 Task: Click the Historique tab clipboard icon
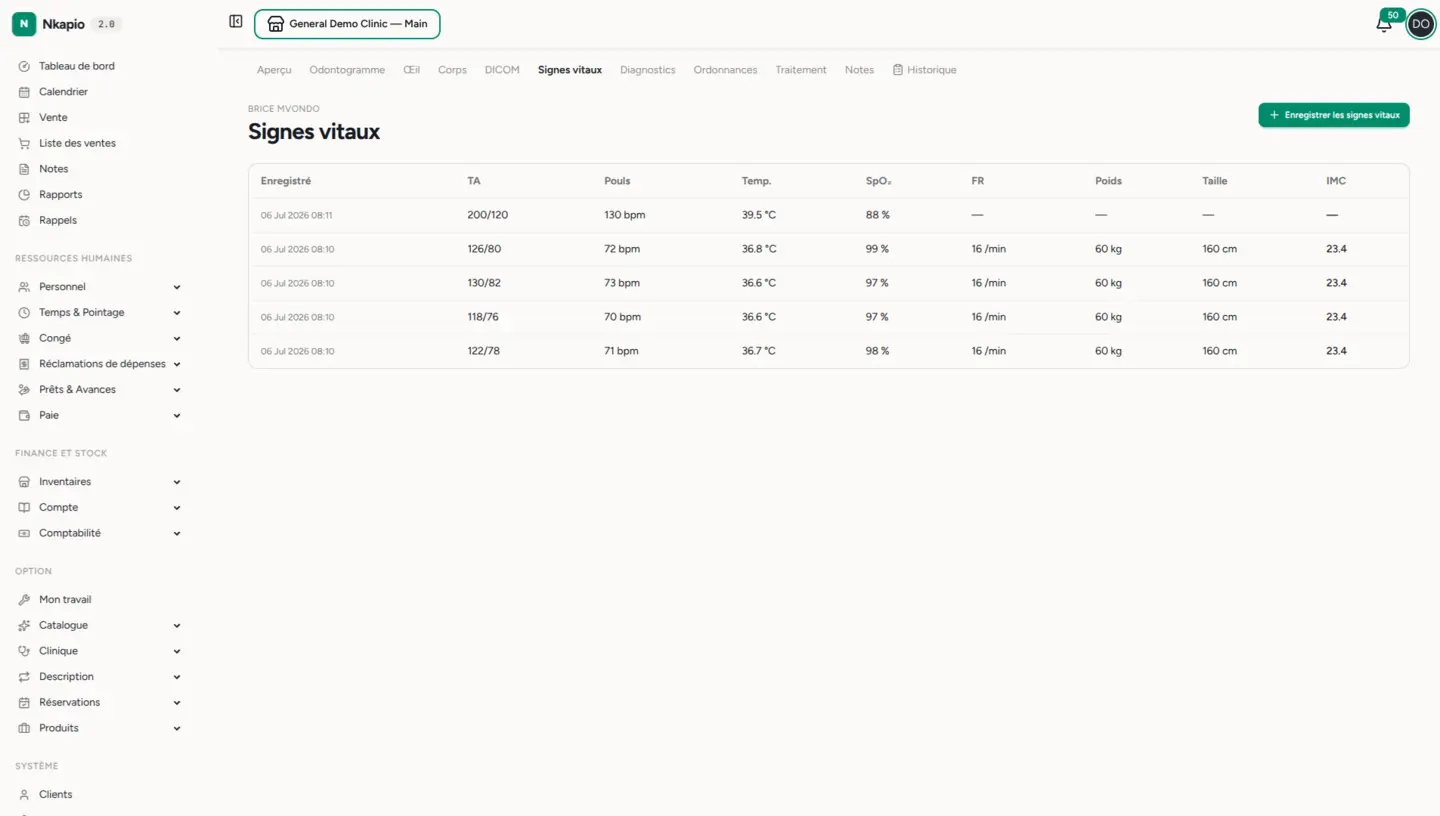click(898, 70)
